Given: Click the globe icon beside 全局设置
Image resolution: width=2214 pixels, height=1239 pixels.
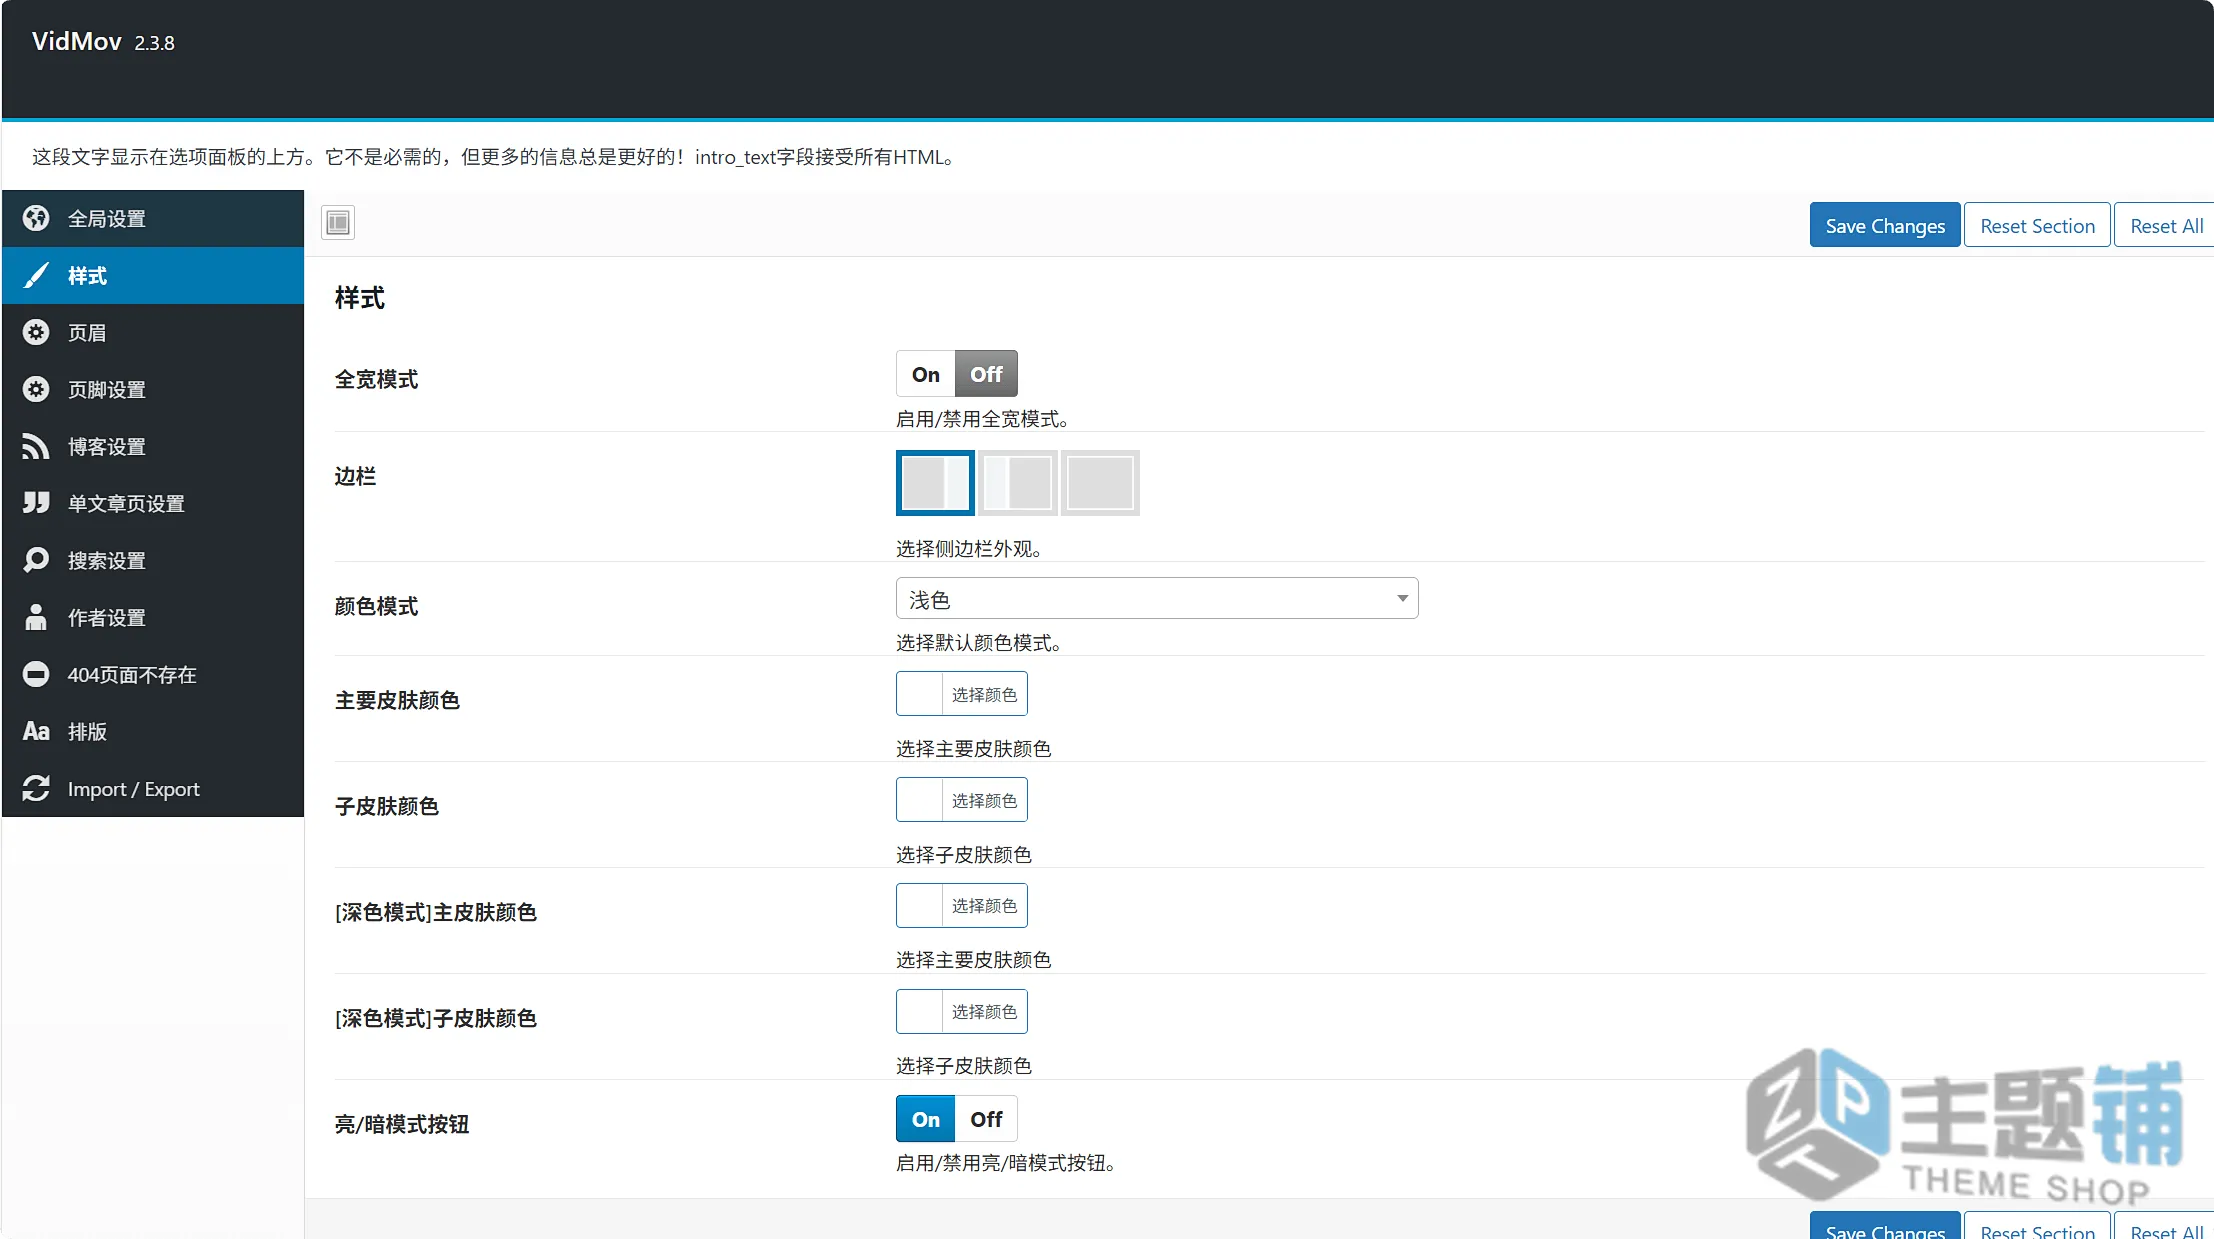Looking at the screenshot, I should (36, 218).
